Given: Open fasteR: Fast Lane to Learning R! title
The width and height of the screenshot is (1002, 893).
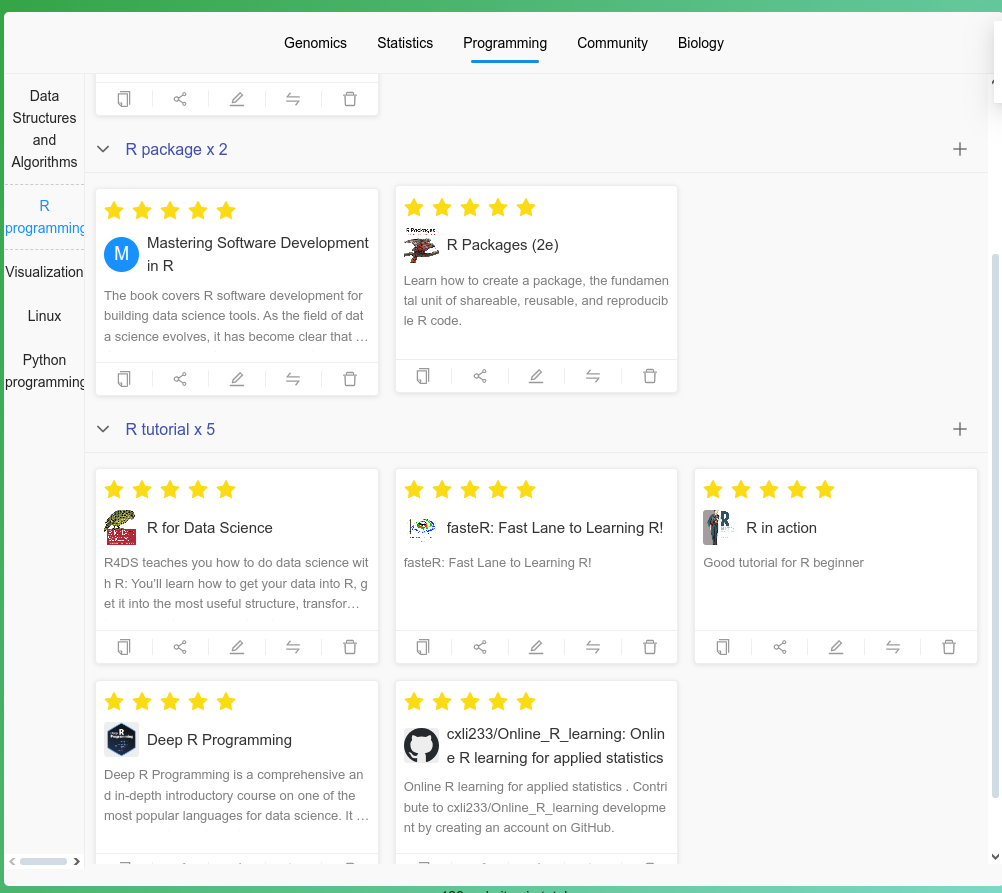Looking at the screenshot, I should coord(555,527).
